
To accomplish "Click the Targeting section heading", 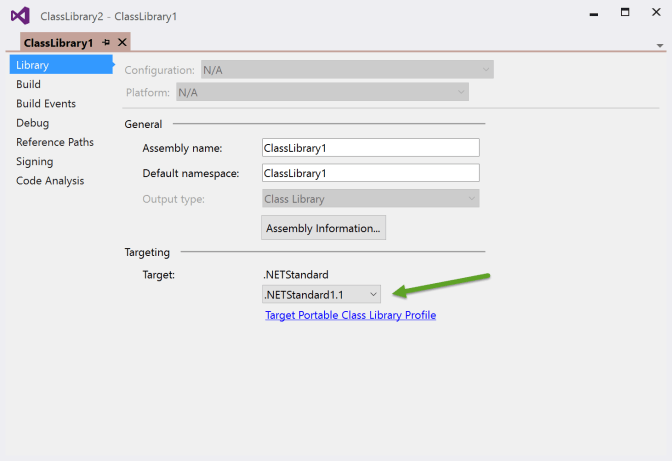I will pos(147,252).
